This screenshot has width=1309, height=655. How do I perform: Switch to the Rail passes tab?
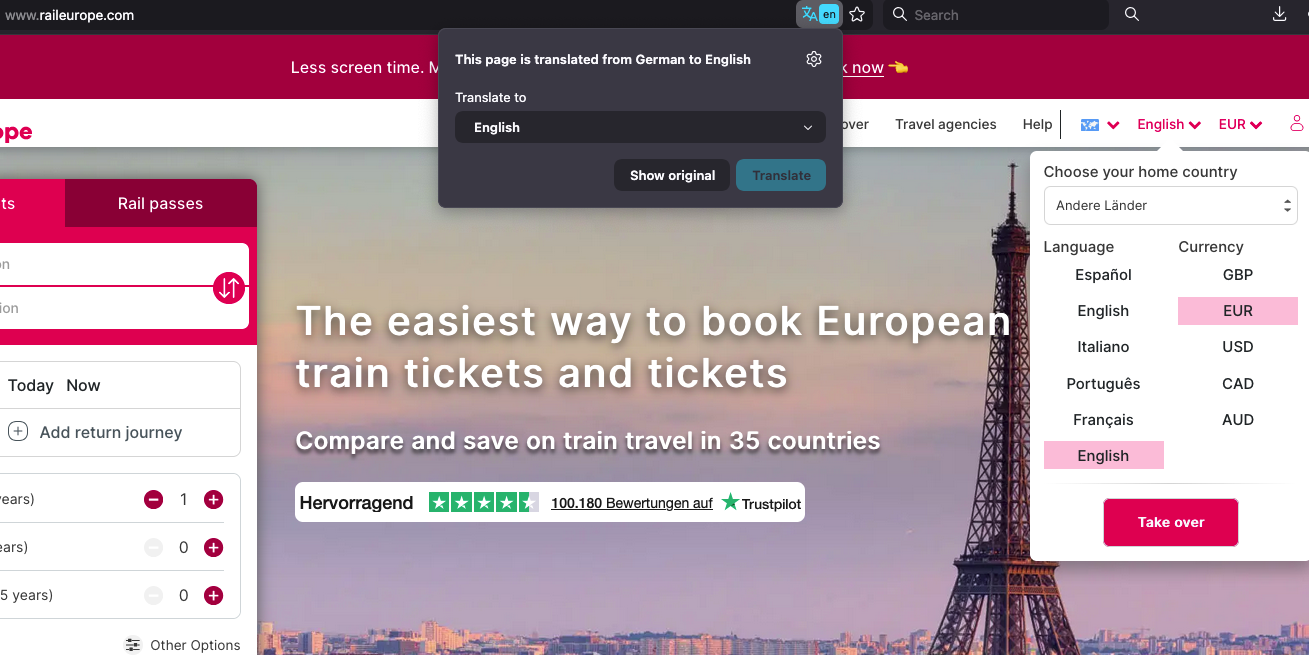pyautogui.click(x=160, y=203)
